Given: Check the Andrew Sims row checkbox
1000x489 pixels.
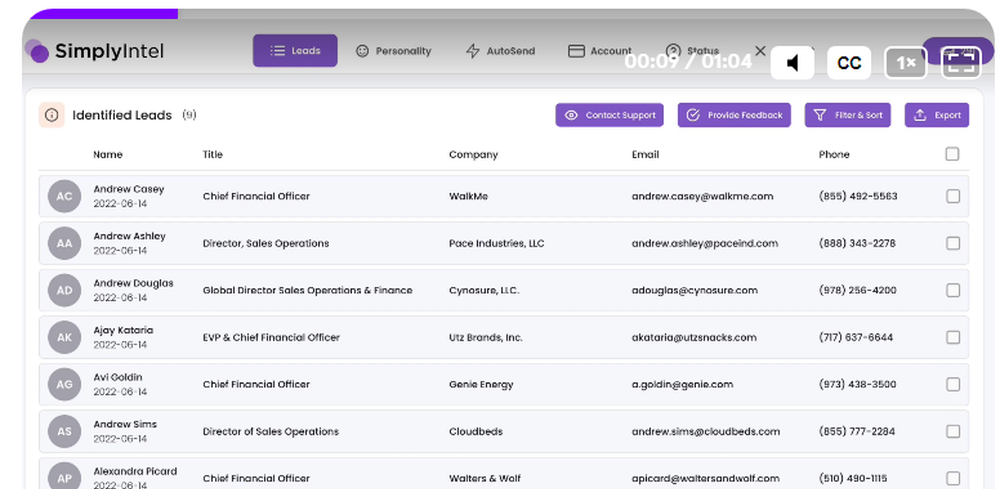Looking at the screenshot, I should tap(953, 432).
